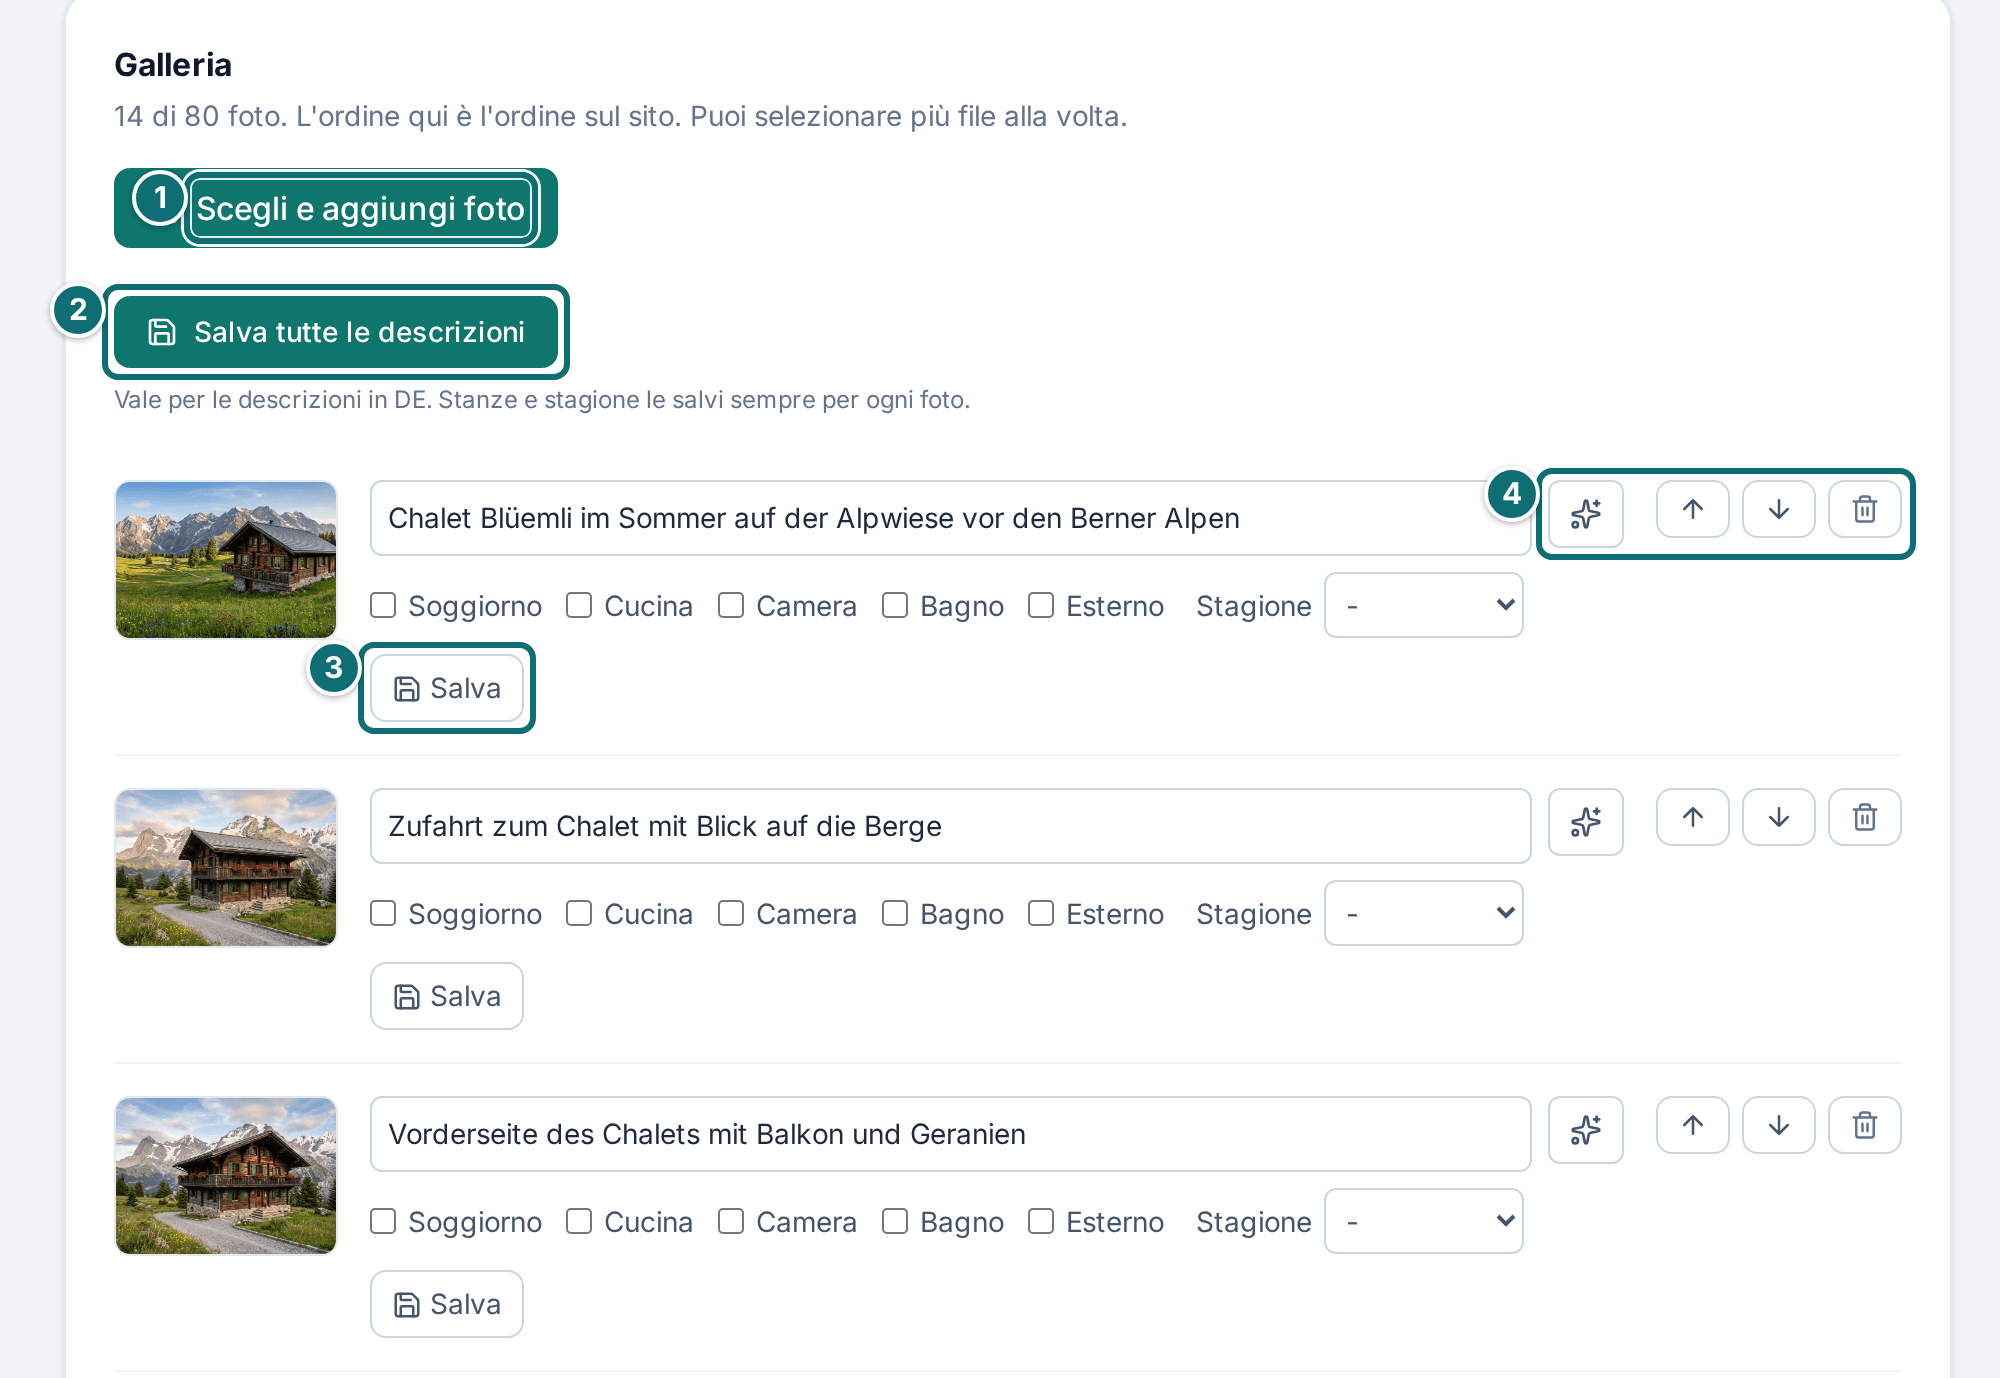This screenshot has height=1378, width=2000.
Task: Enable Camera for Vorderseite des Chalets photo
Action: click(x=731, y=1221)
